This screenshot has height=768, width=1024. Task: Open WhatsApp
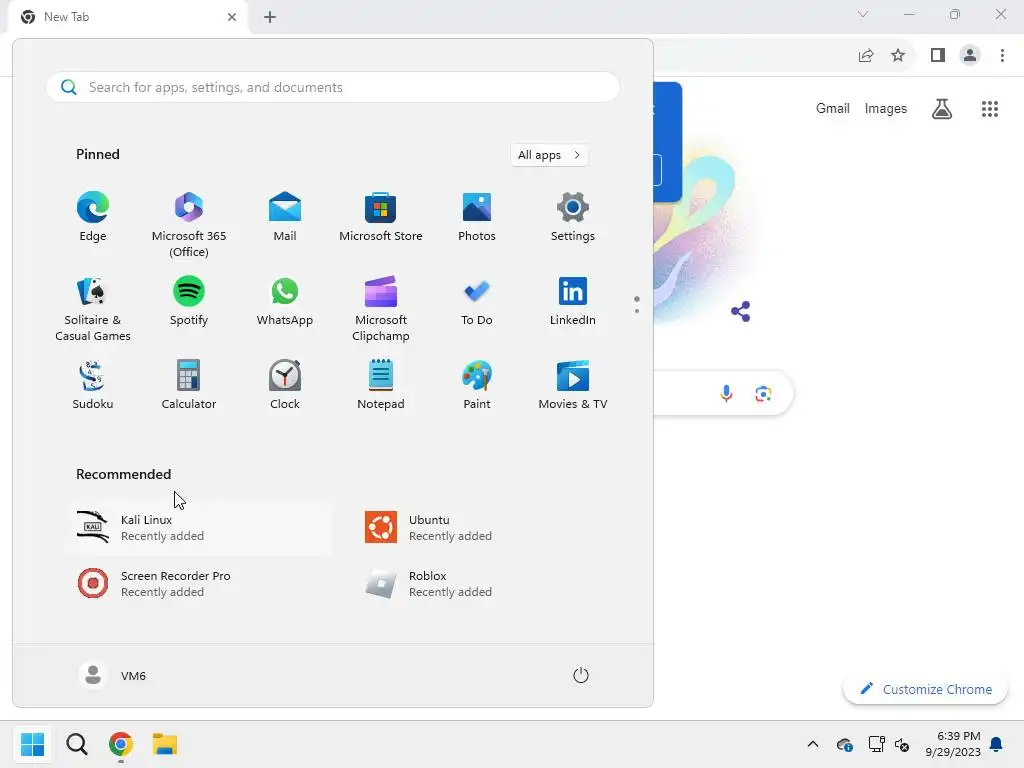285,301
